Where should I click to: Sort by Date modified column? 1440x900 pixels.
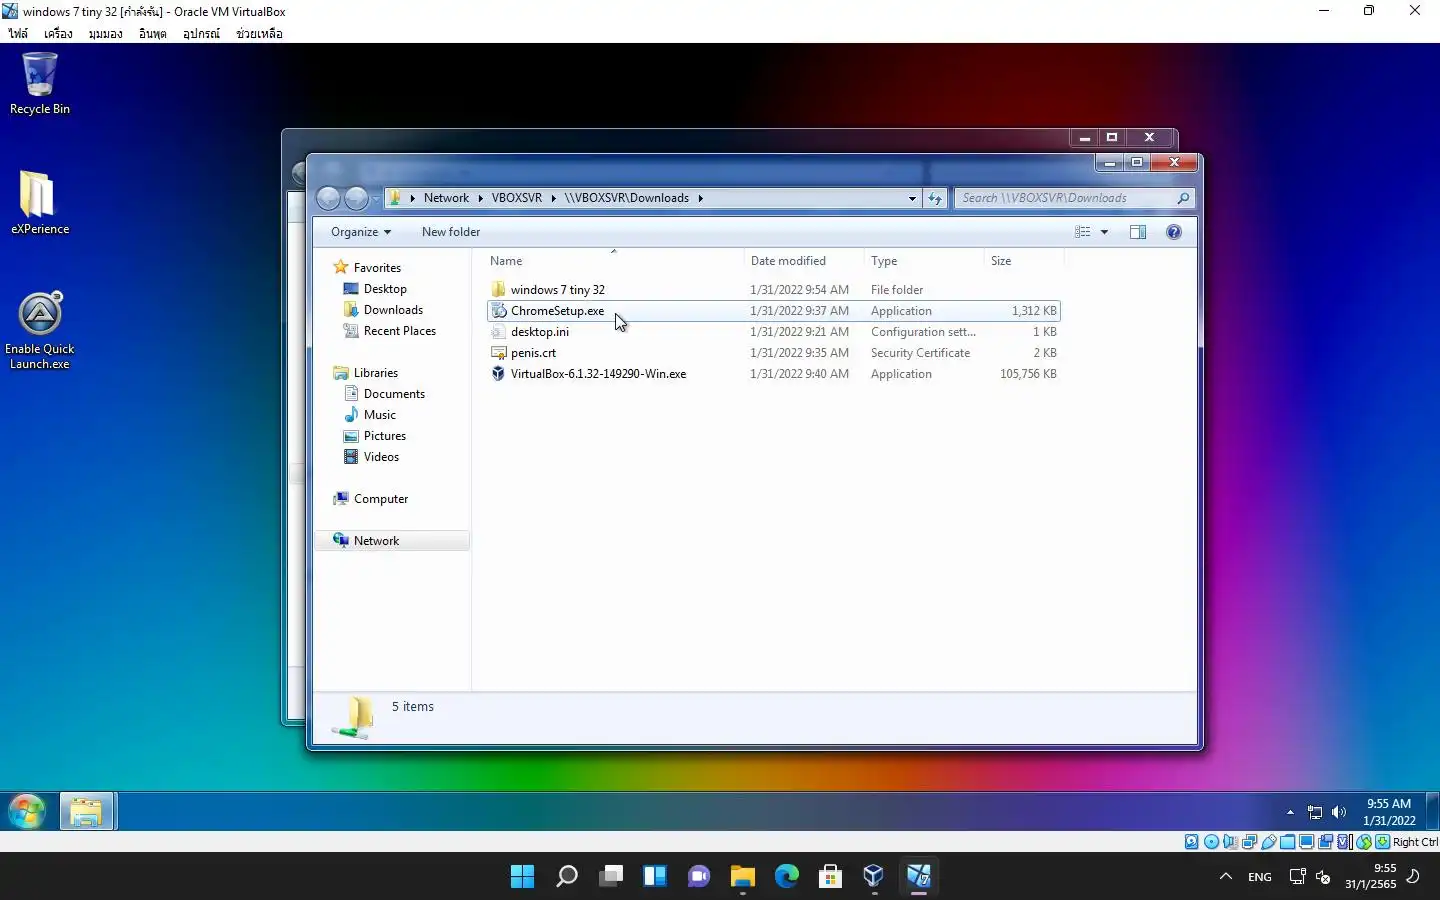(788, 261)
